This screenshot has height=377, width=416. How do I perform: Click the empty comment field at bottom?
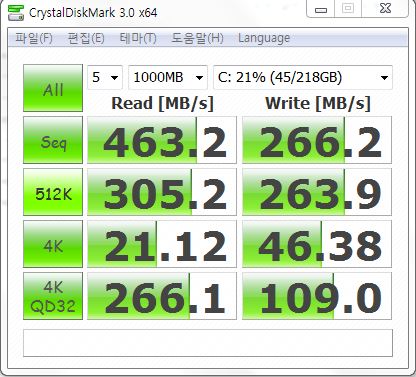[x=208, y=343]
